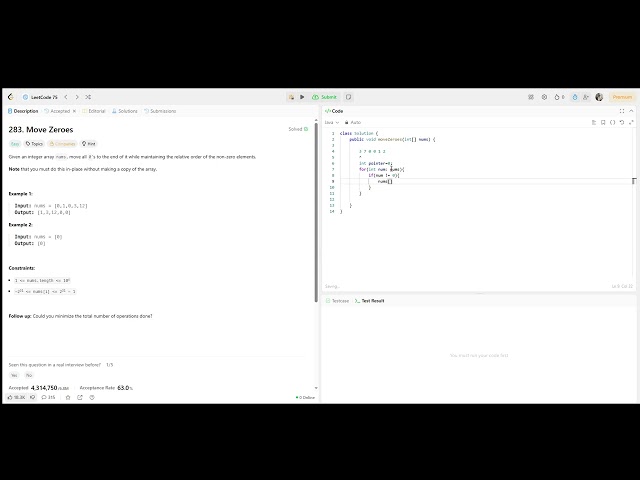This screenshot has width=640, height=480.
Task: Click the description scroll down arrow
Action: pos(316,388)
